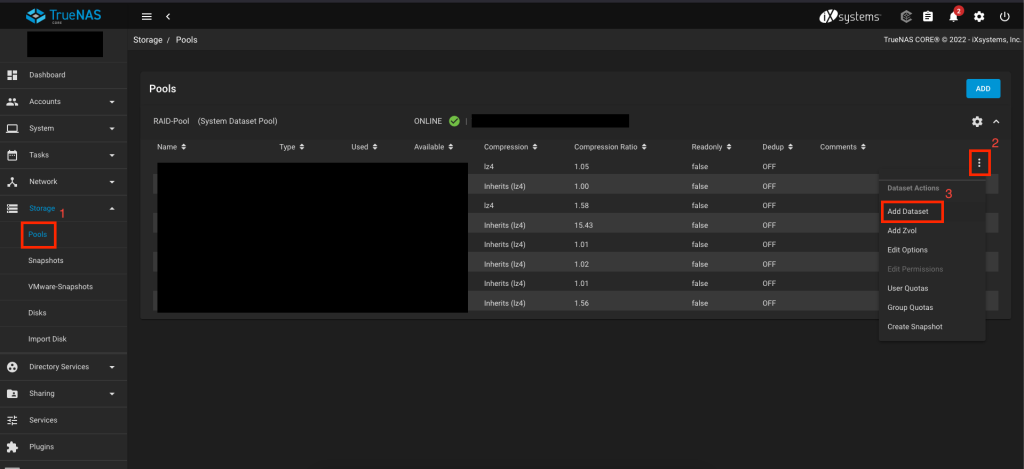Collapse the RAID-Pool dataset list chevron
The height and width of the screenshot is (469, 1024).
point(996,121)
